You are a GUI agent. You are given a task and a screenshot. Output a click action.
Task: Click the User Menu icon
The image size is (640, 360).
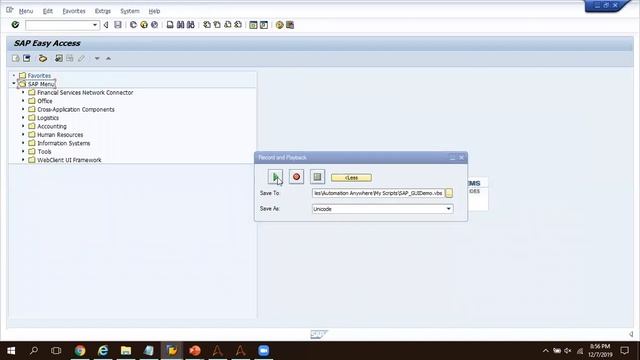(16, 58)
